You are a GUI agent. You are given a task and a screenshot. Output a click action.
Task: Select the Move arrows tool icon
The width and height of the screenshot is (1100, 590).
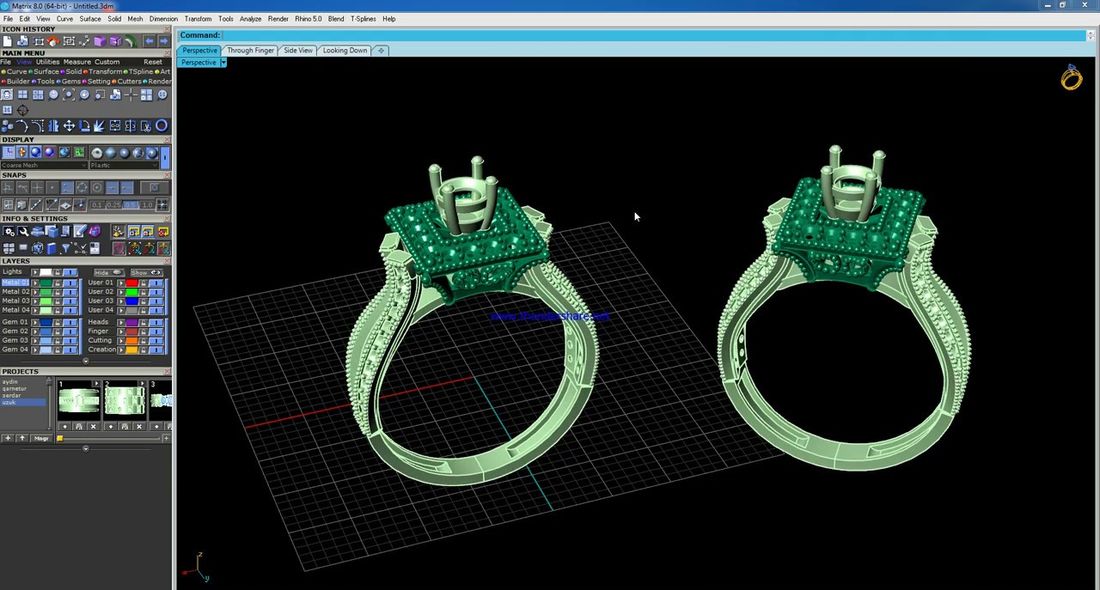[69, 126]
